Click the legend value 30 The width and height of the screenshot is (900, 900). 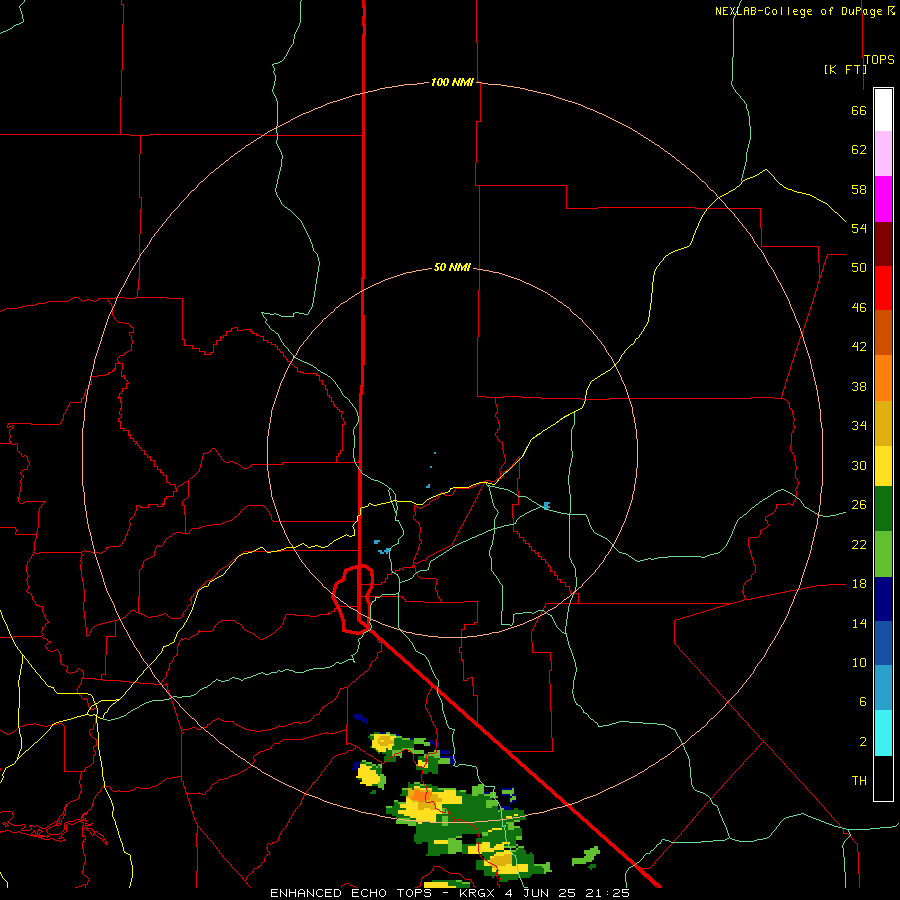(x=859, y=465)
